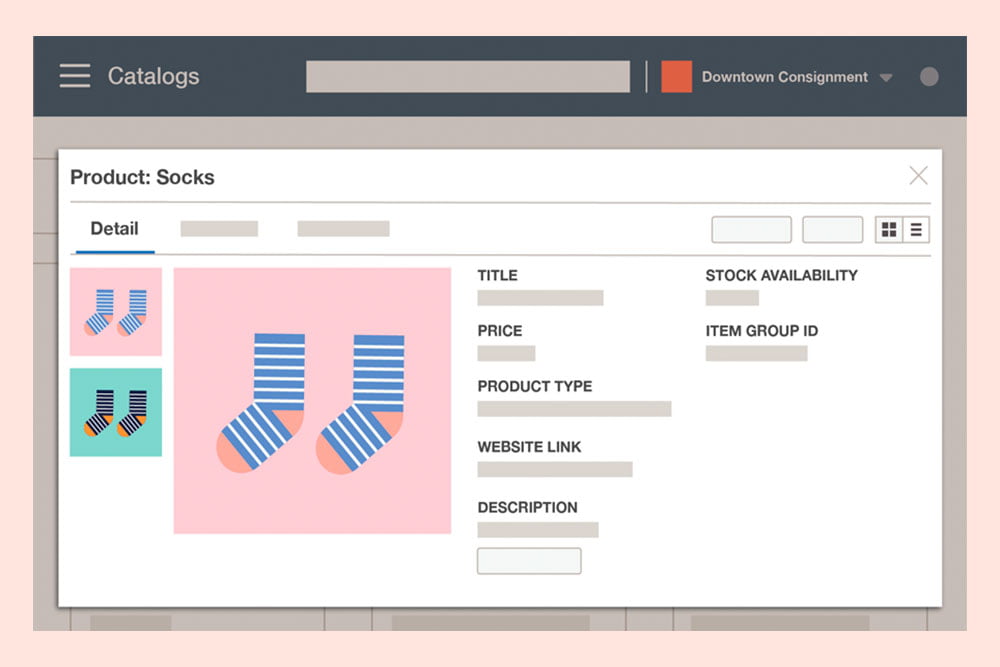Viewport: 1000px width, 667px height.
Task: Click the large product image preview
Action: click(x=311, y=398)
